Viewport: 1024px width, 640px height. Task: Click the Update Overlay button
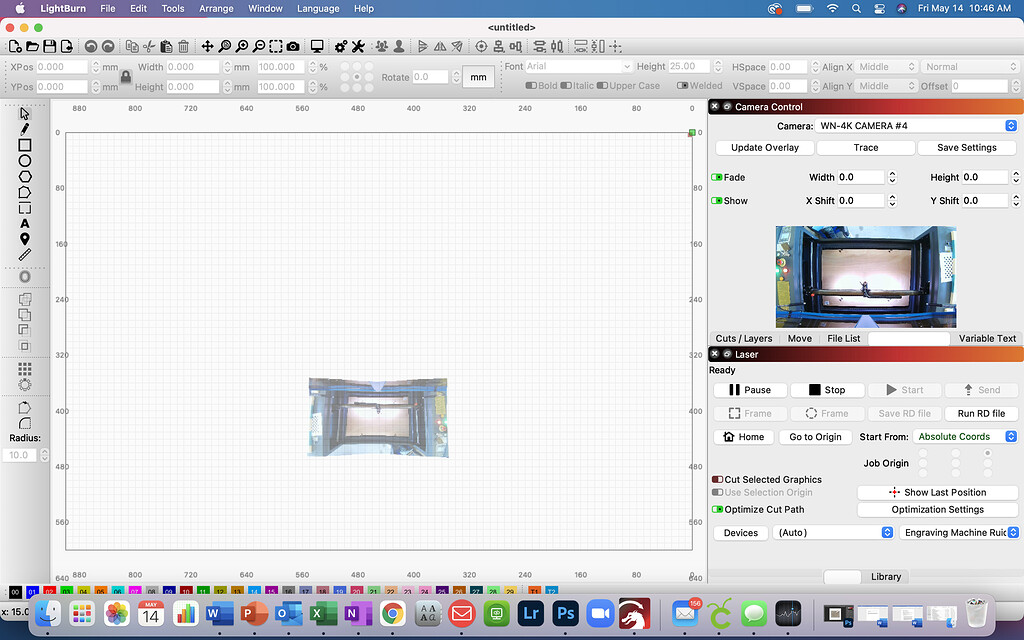[x=763, y=147]
